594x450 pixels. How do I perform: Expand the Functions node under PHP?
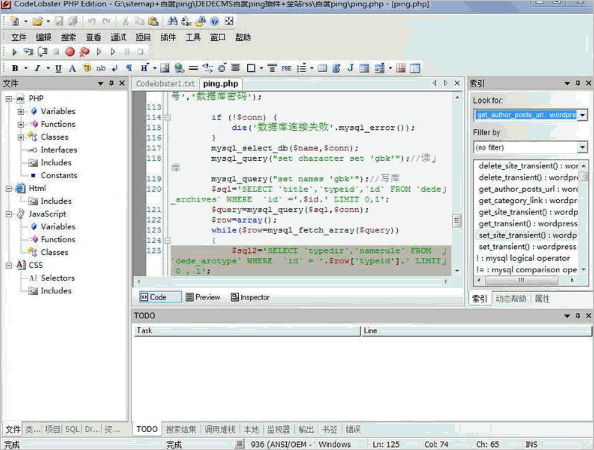21,124
